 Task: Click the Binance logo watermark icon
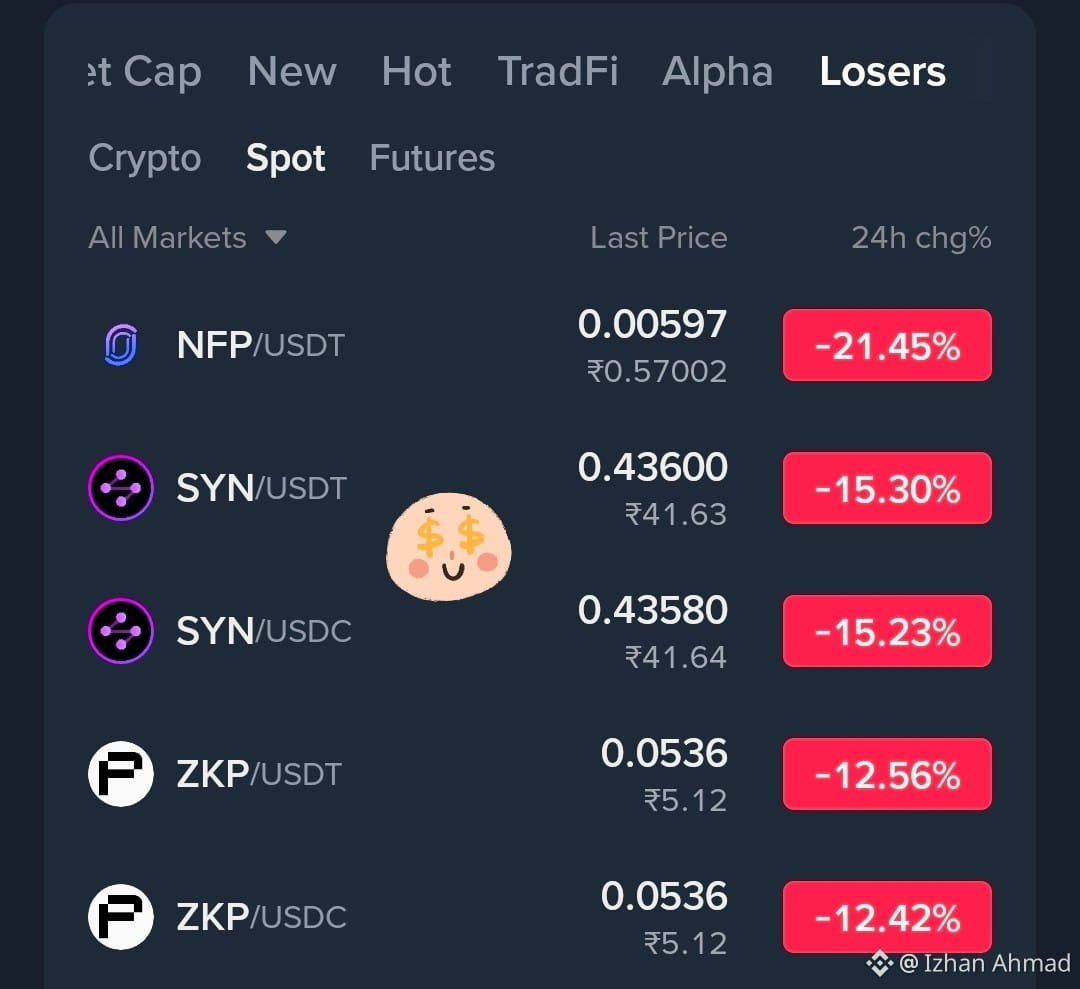point(880,963)
